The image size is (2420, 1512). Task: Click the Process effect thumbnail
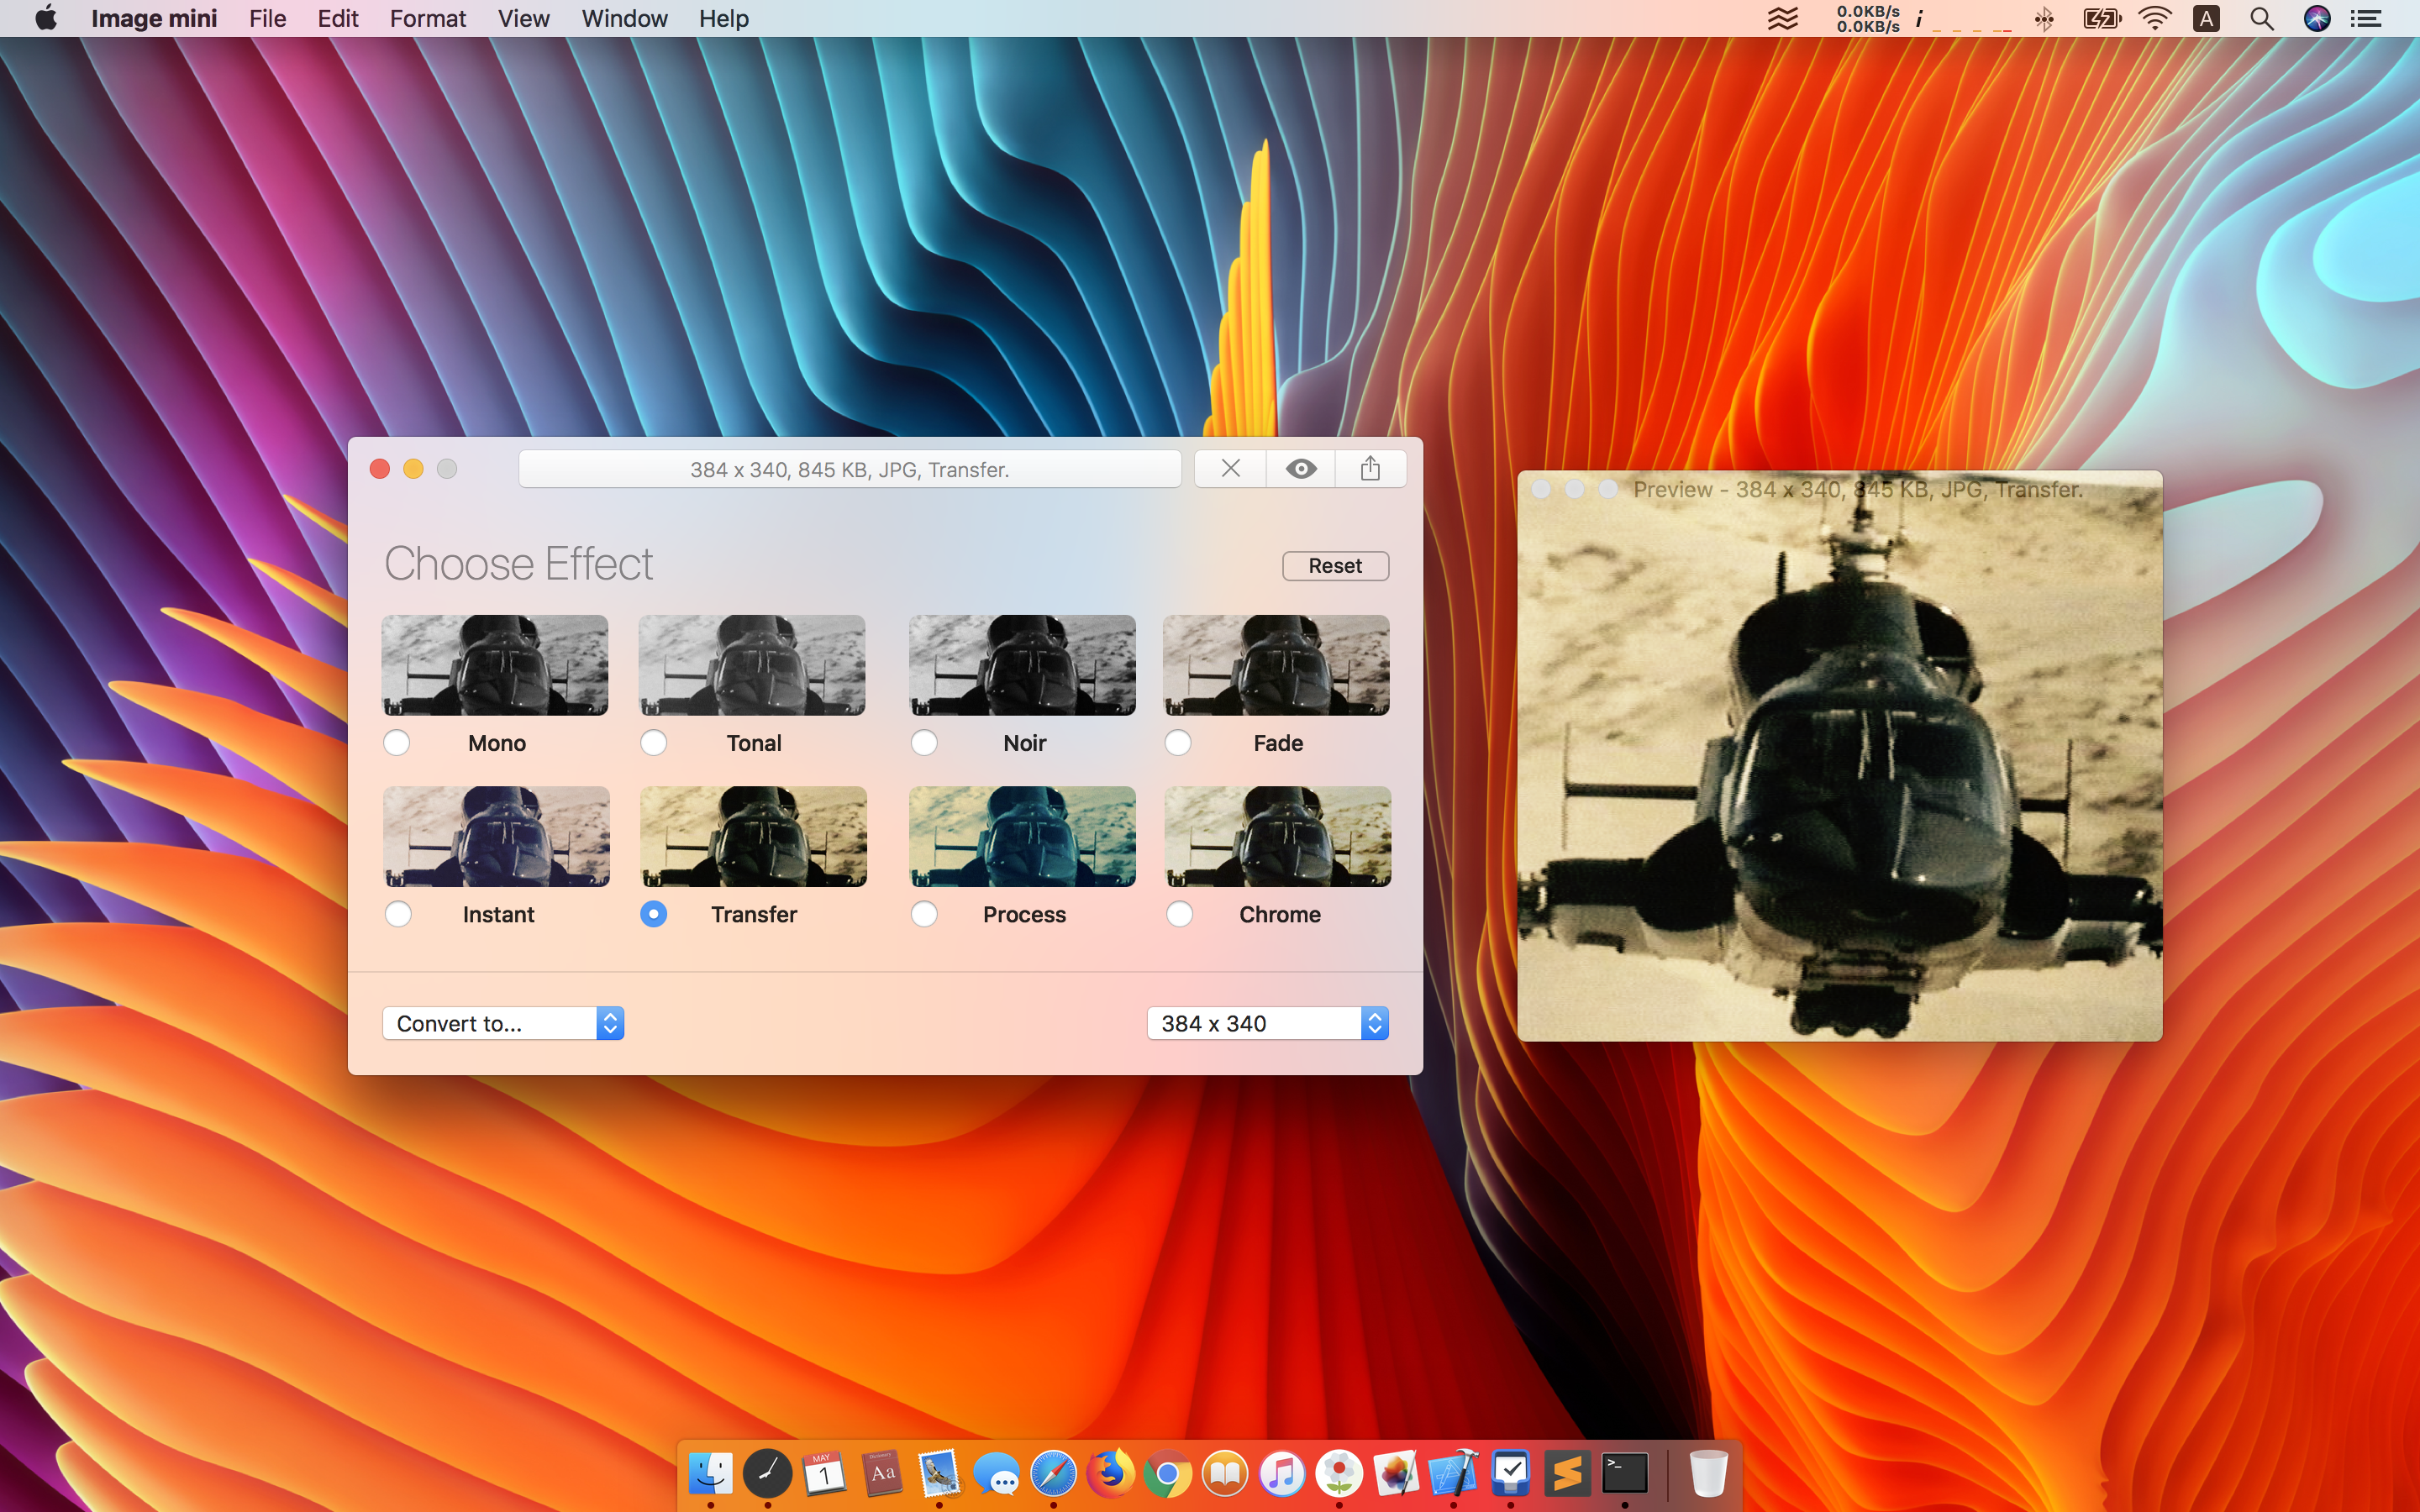(x=1022, y=836)
